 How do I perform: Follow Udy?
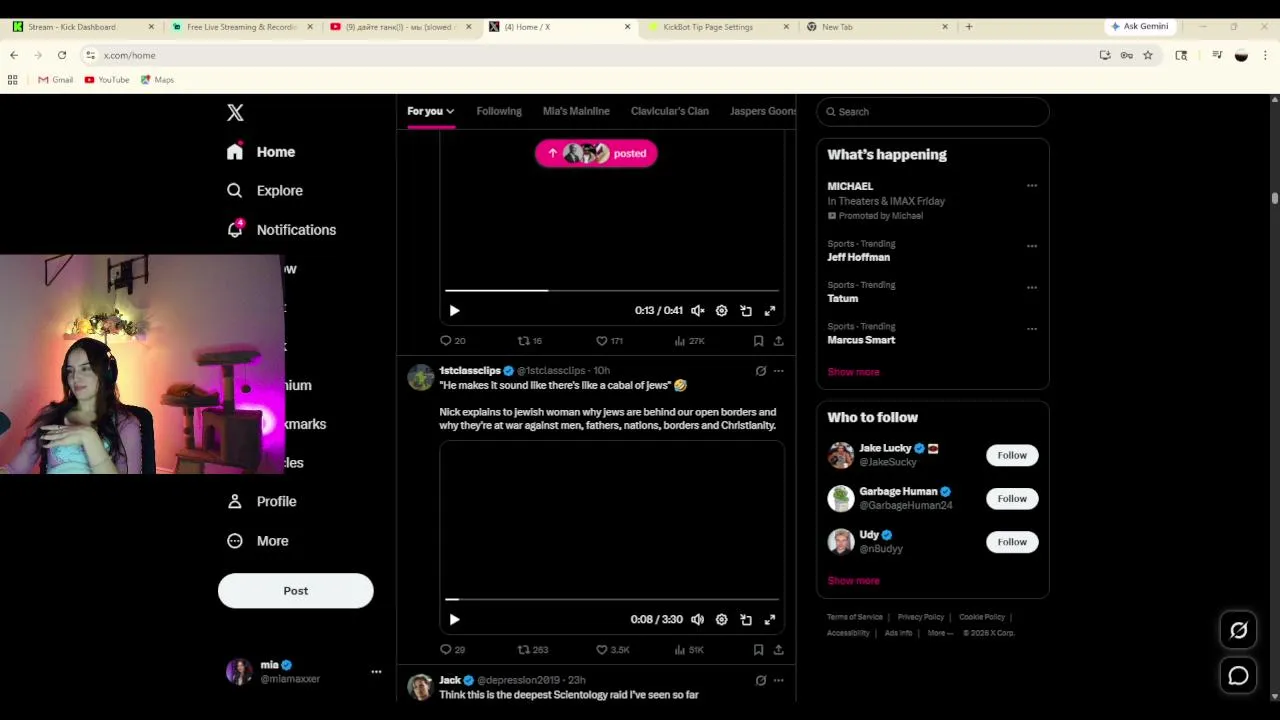coord(1012,542)
